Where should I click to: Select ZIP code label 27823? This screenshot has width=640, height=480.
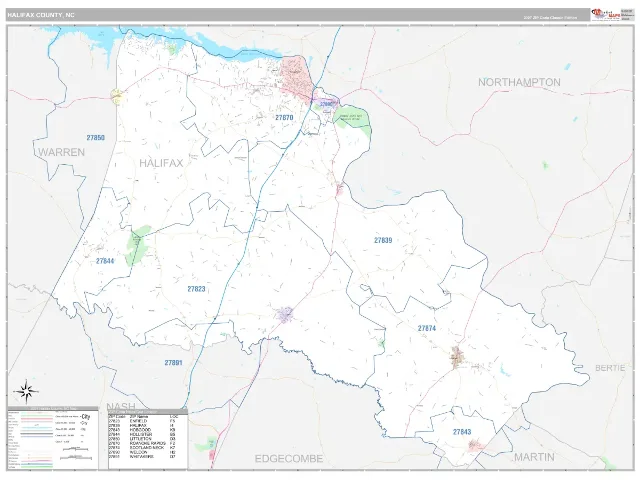pyautogui.click(x=196, y=289)
